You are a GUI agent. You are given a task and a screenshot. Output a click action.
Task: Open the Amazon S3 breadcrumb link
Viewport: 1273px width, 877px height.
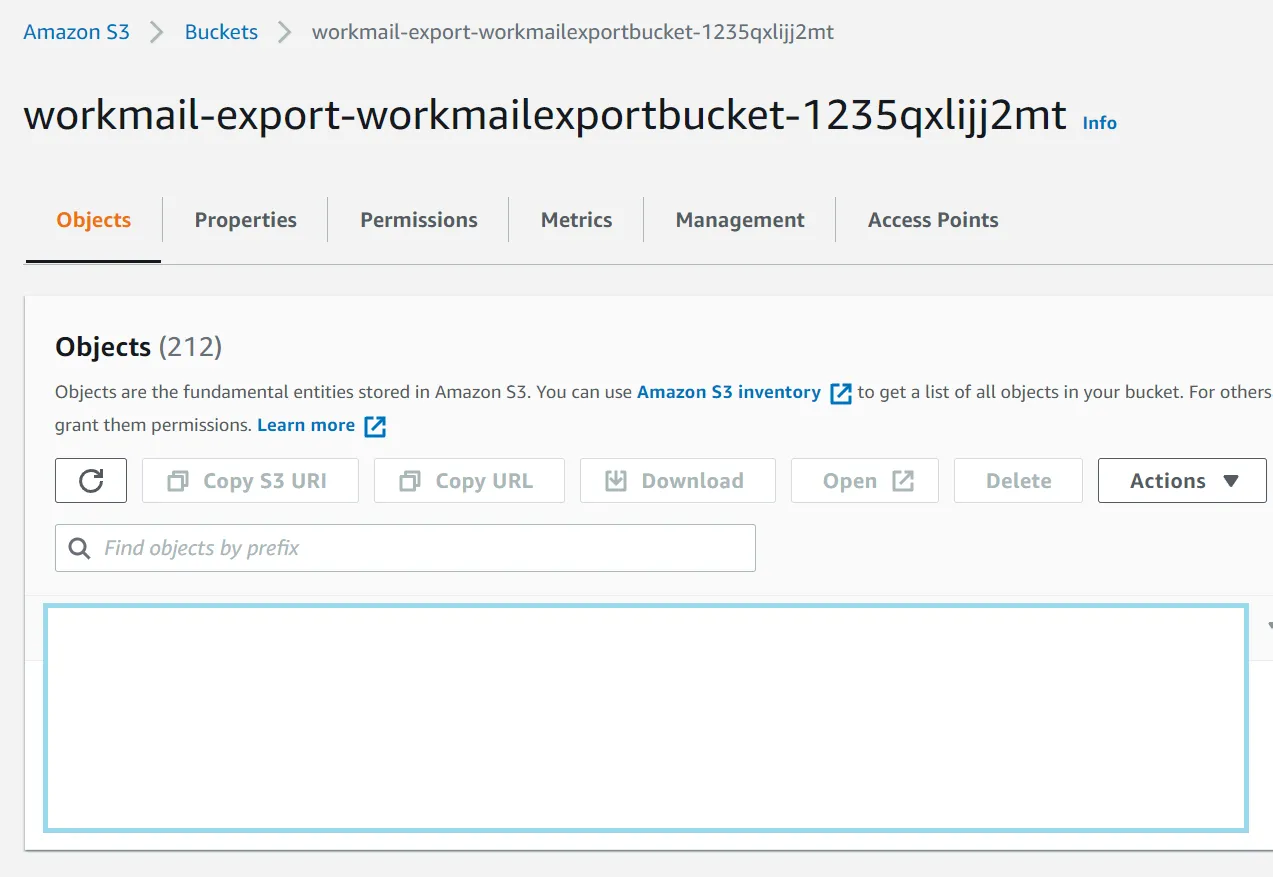click(x=76, y=32)
